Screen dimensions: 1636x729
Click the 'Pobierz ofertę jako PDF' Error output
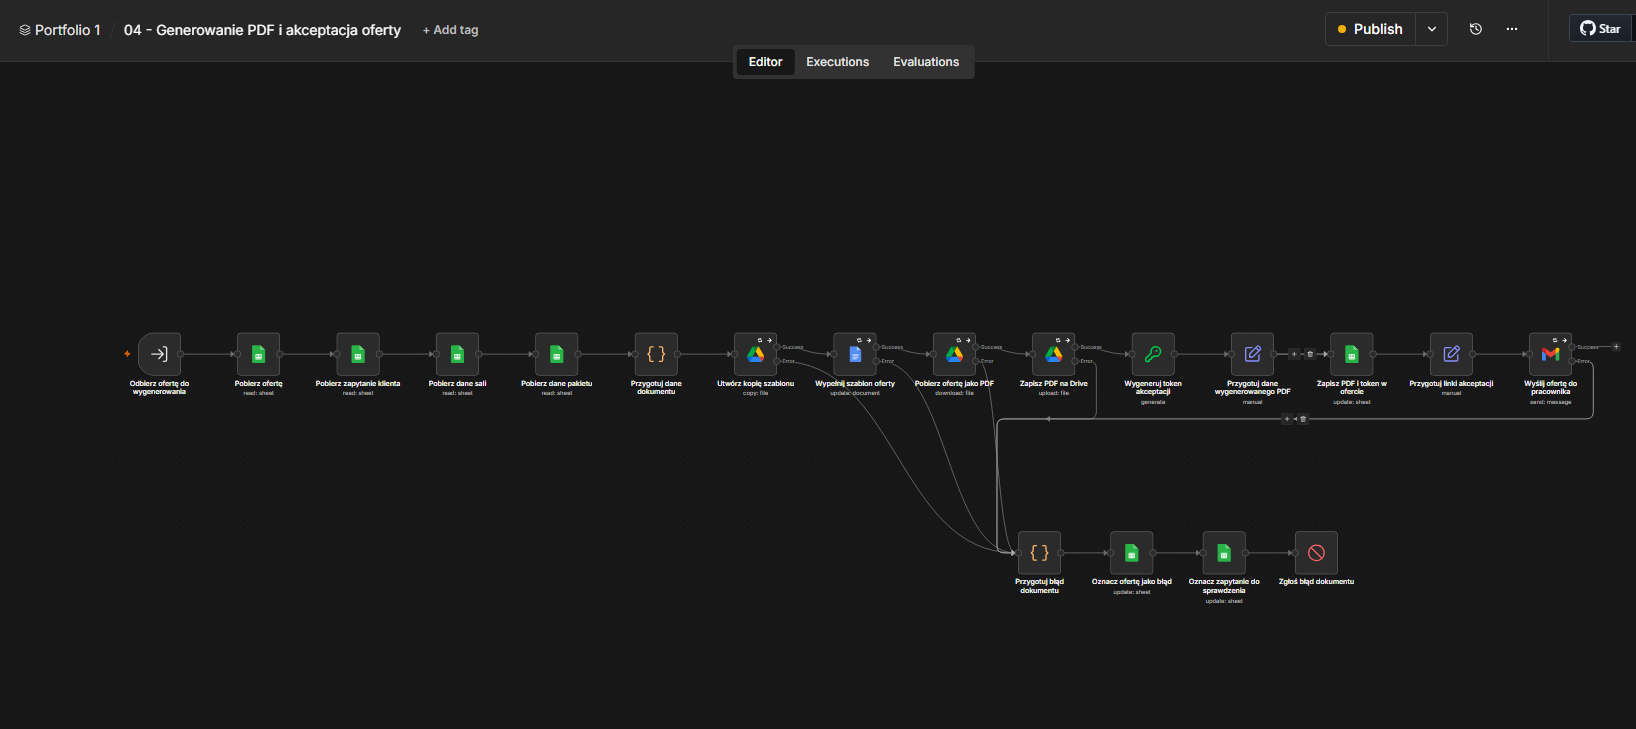click(977, 361)
